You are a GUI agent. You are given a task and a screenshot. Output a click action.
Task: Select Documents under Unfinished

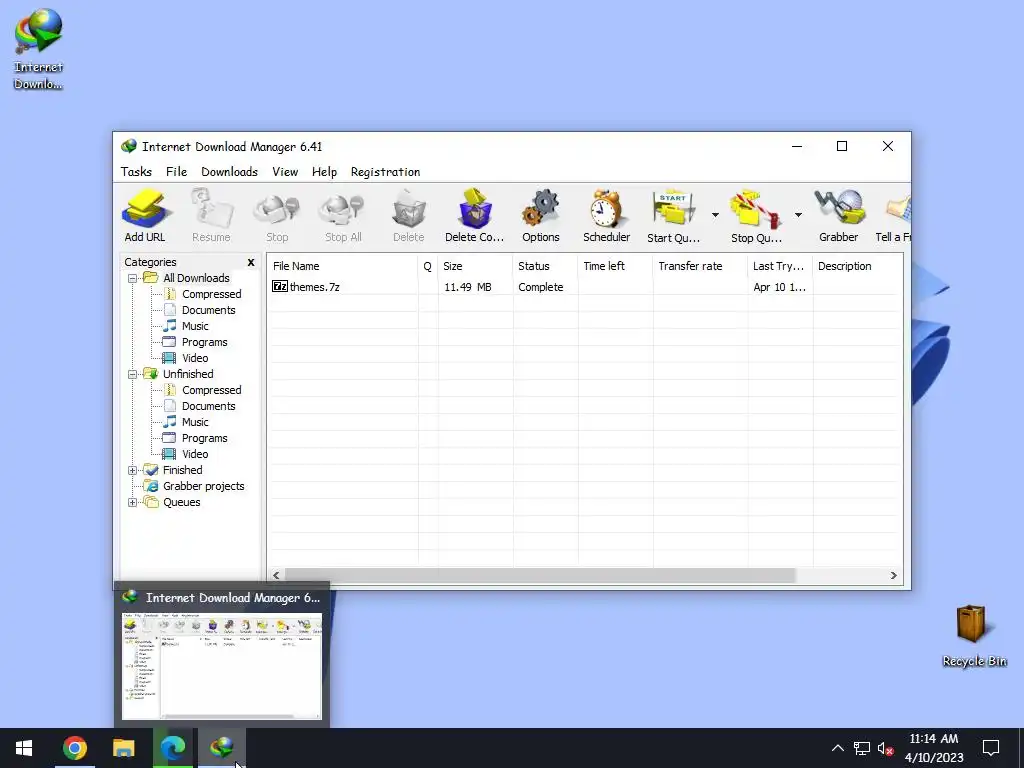tap(208, 406)
